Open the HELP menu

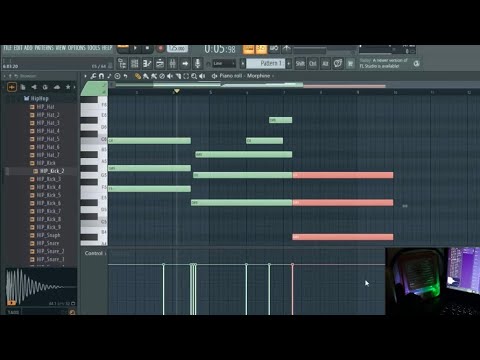point(107,48)
